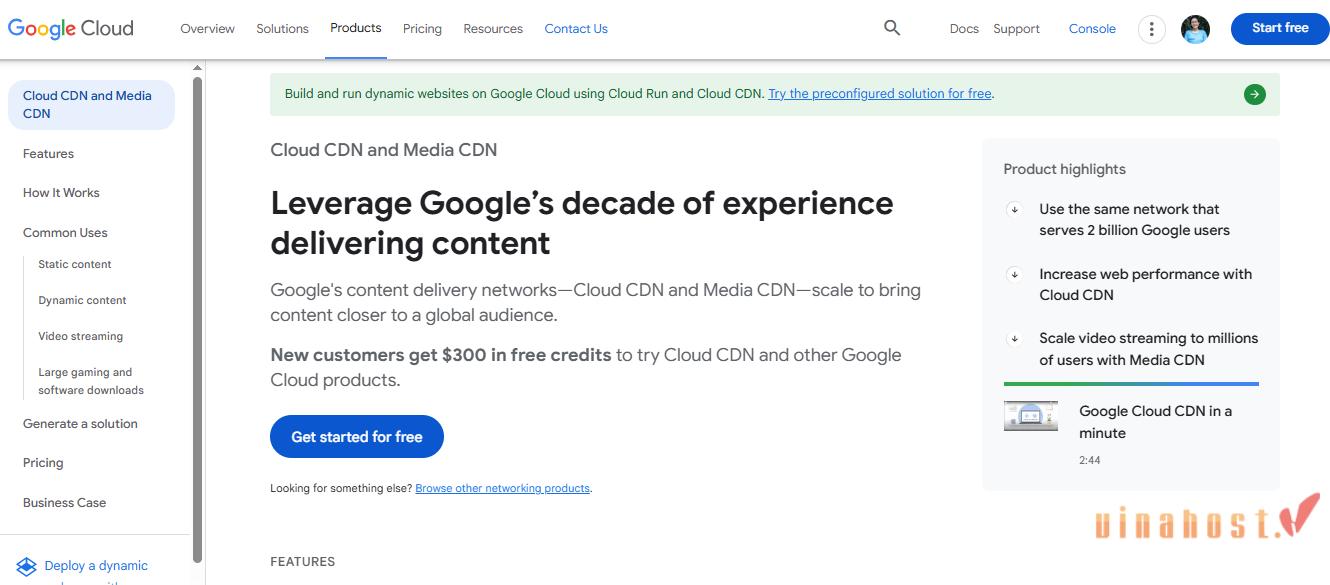Select Large gaming and software downloads

91,381
